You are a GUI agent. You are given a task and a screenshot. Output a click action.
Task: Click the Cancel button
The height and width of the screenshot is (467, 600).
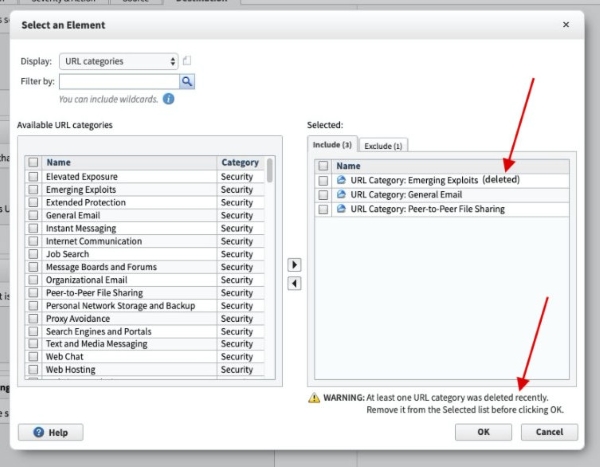coord(549,432)
